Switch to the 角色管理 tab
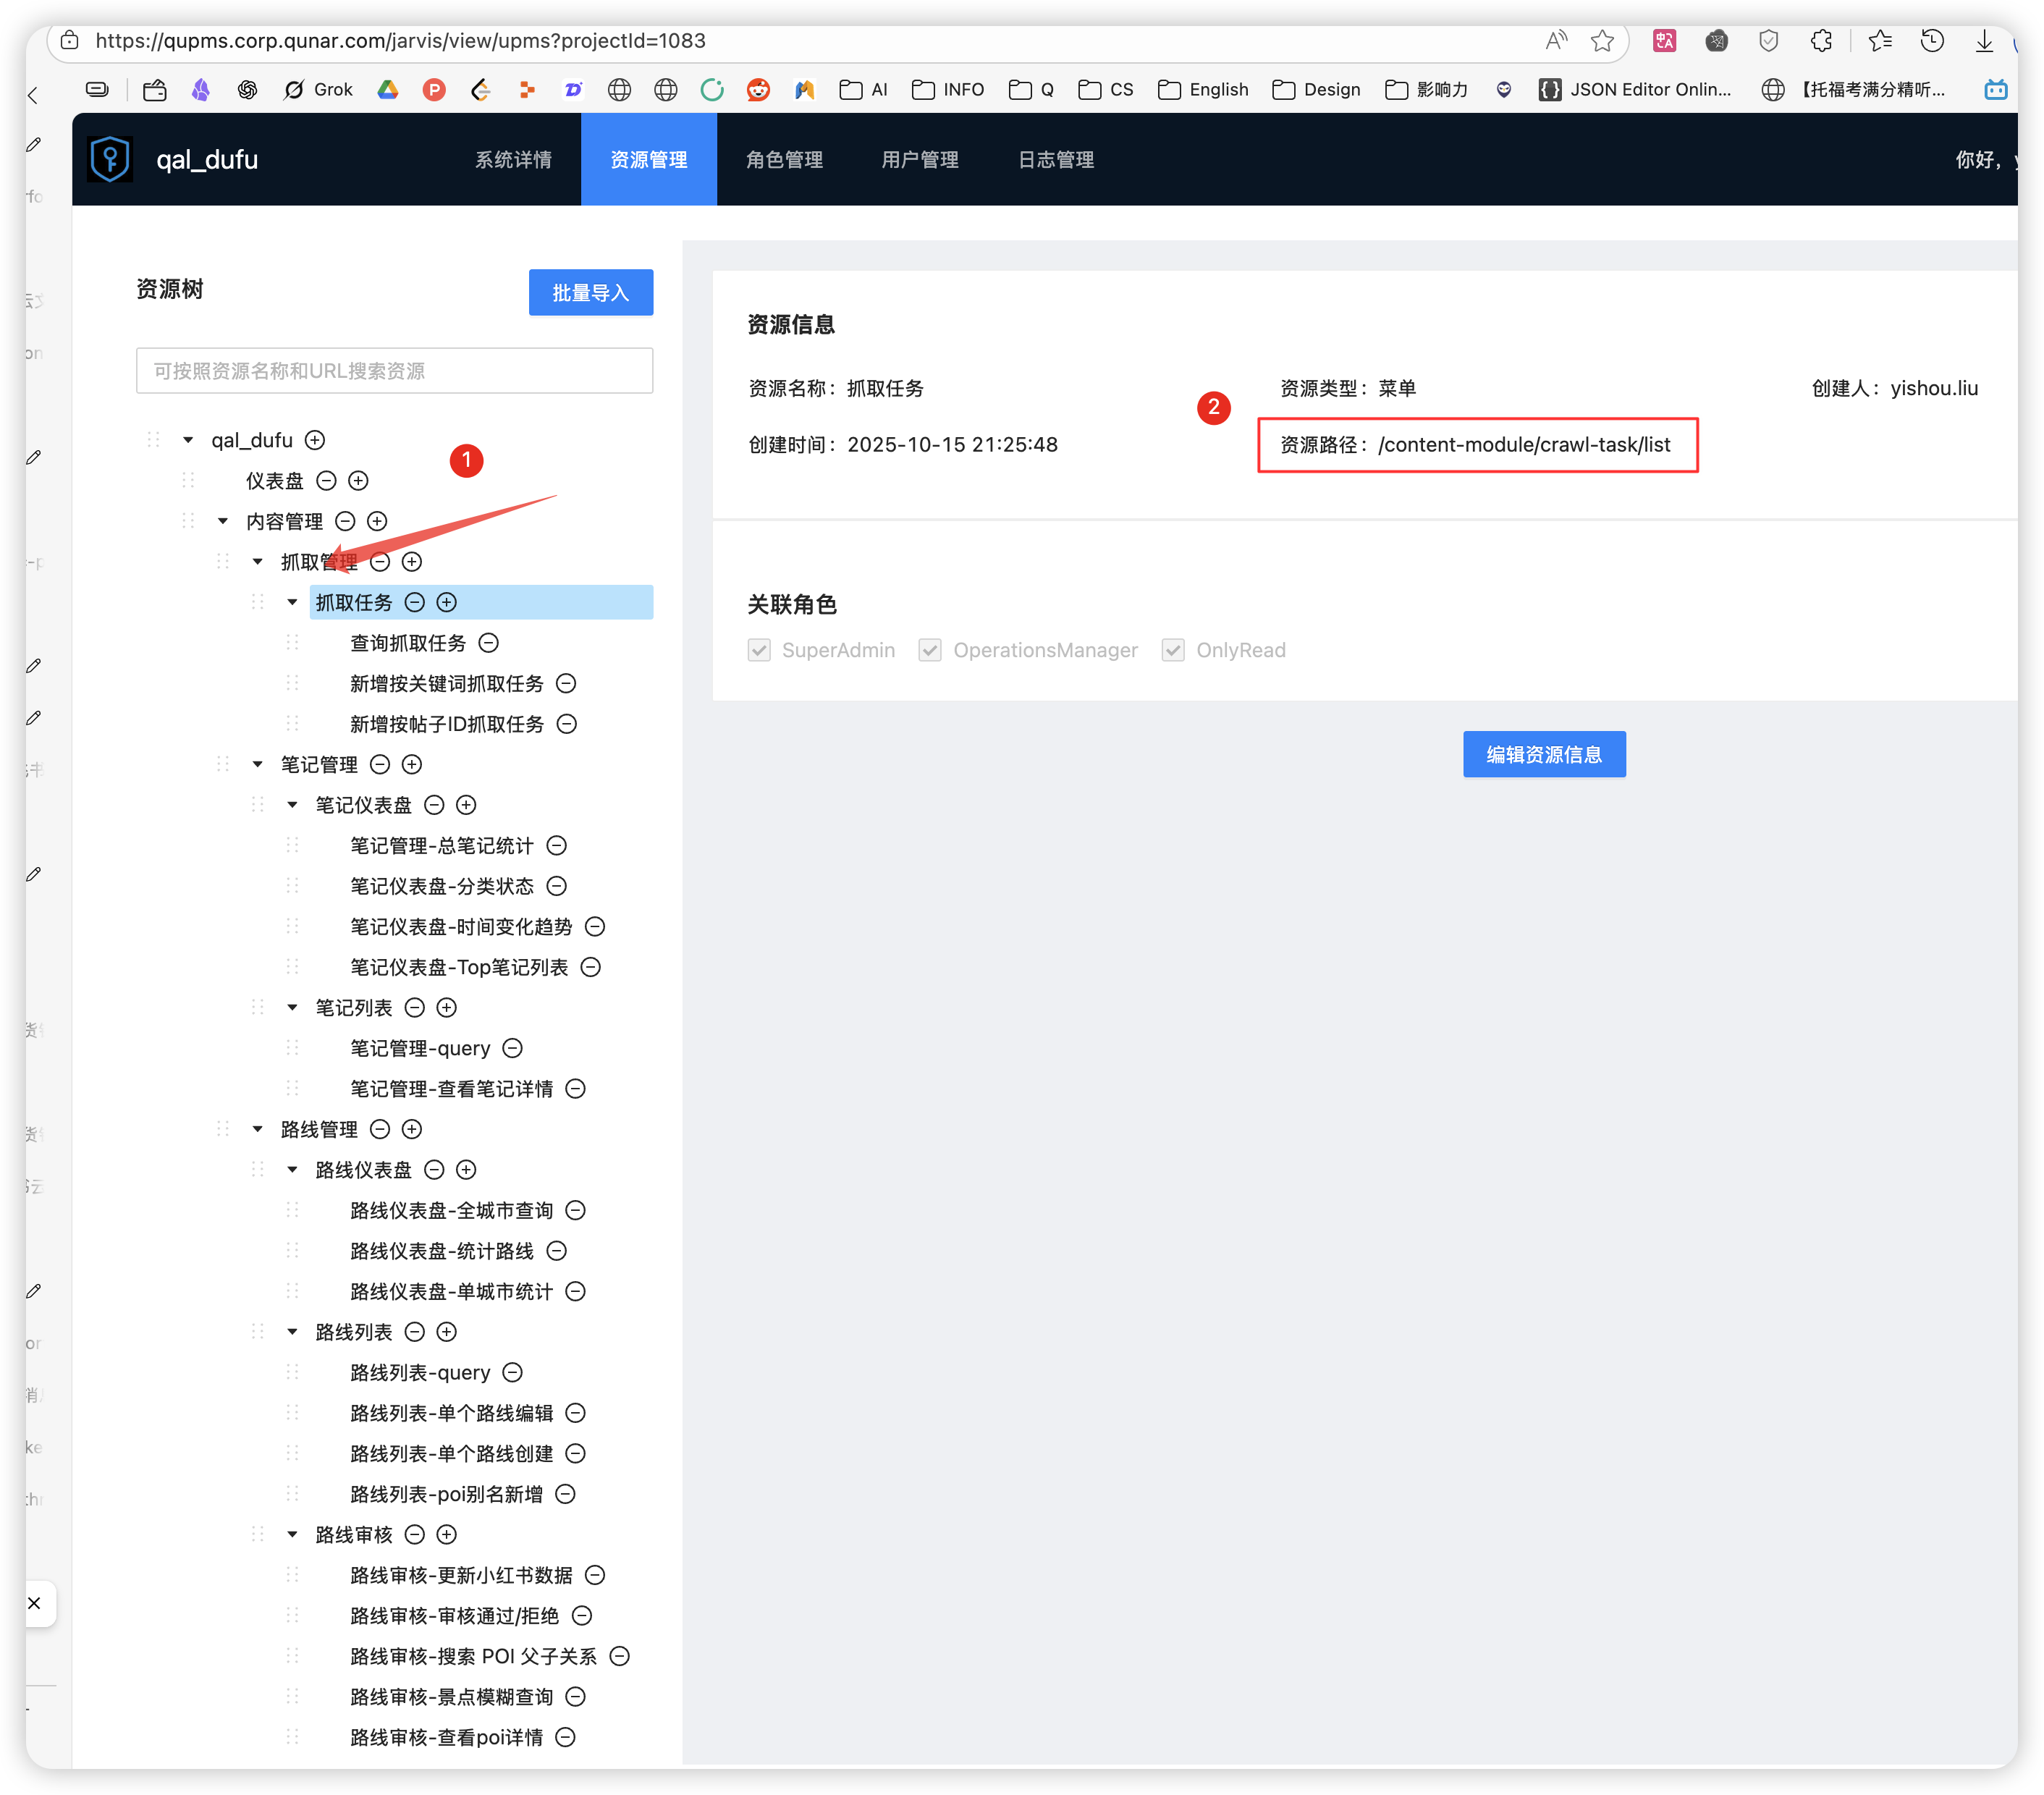Viewport: 2044px width, 1795px height. coord(784,160)
